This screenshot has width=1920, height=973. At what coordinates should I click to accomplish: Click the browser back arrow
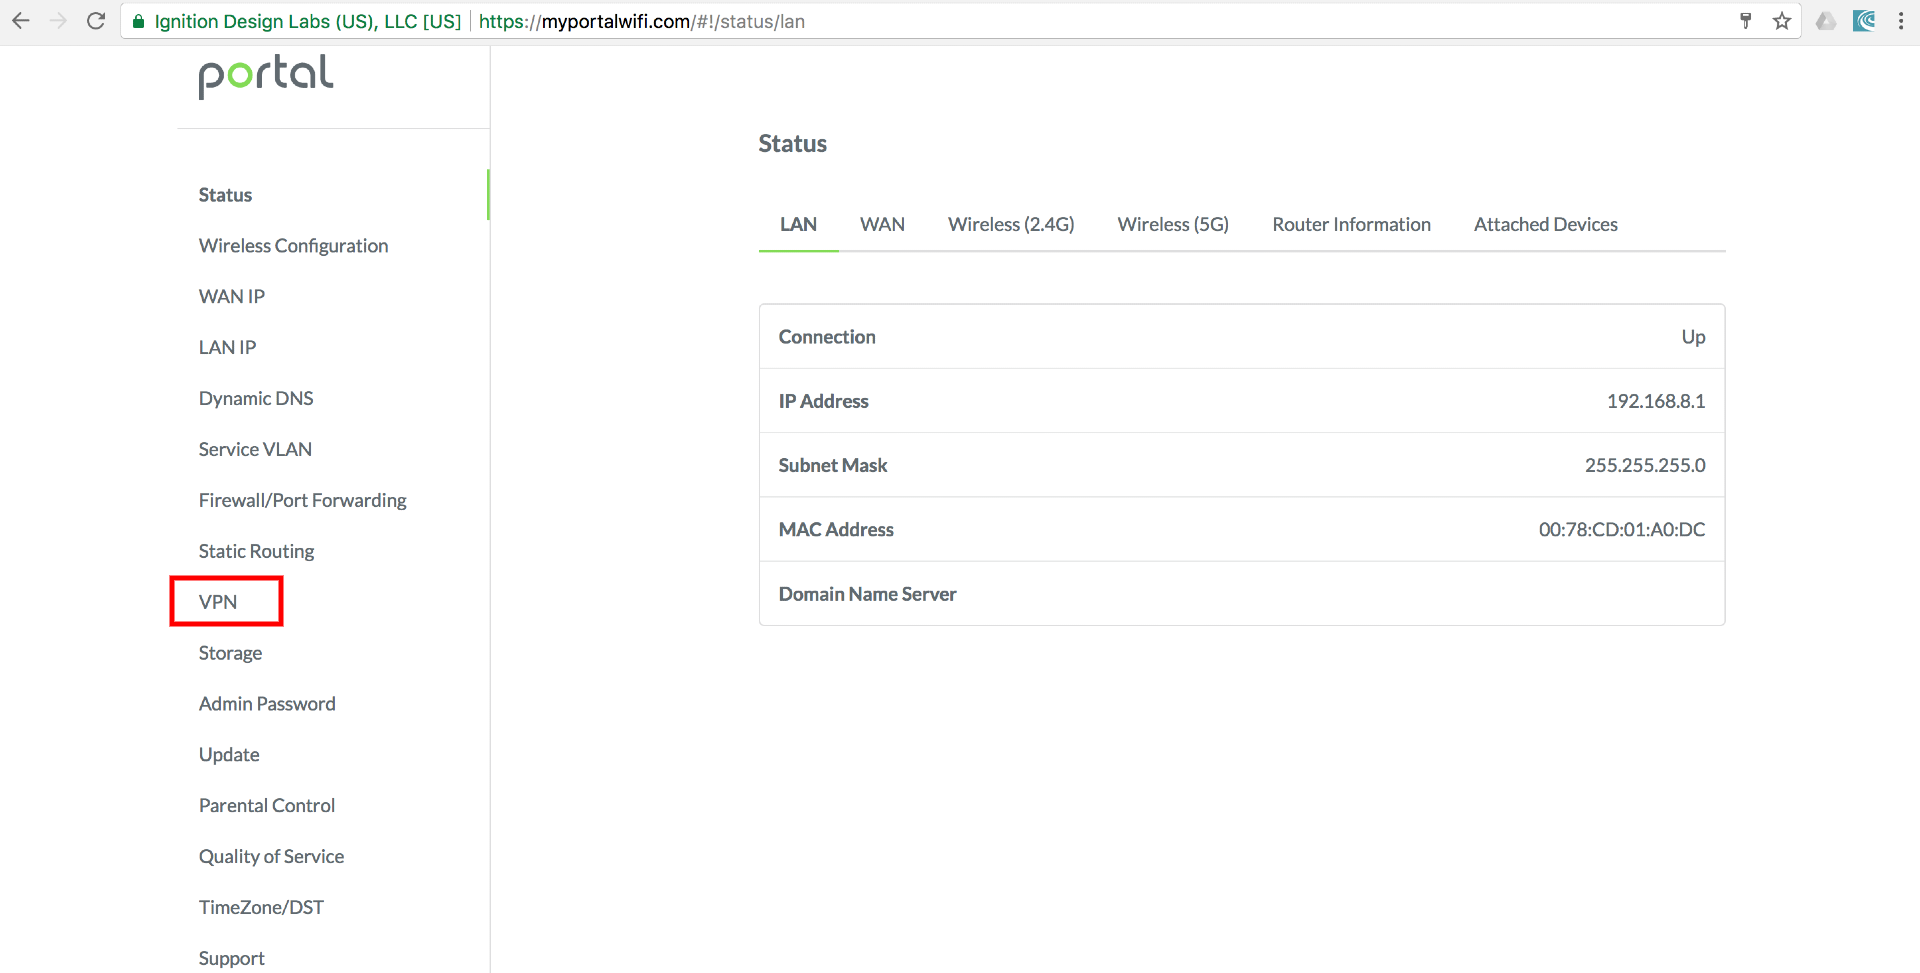[x=21, y=21]
